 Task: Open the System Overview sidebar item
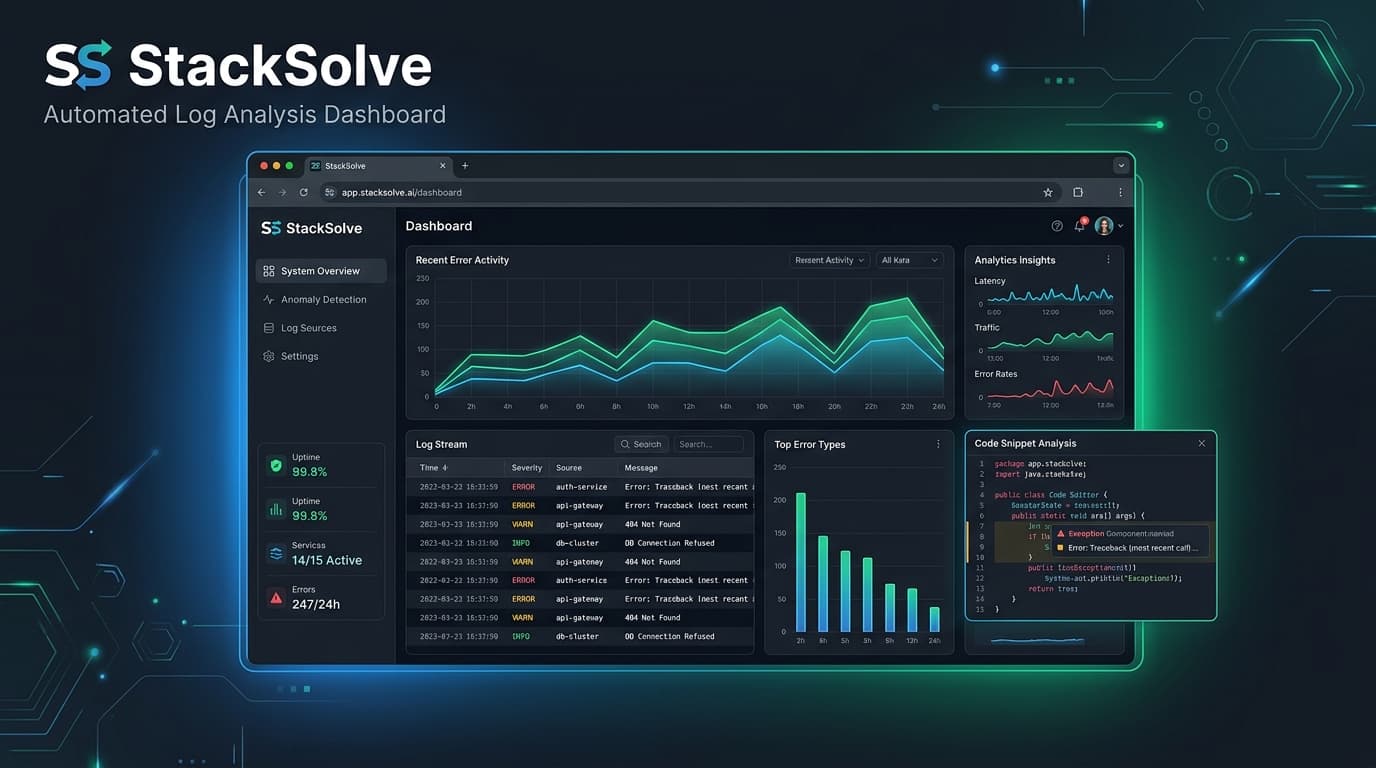[321, 271]
